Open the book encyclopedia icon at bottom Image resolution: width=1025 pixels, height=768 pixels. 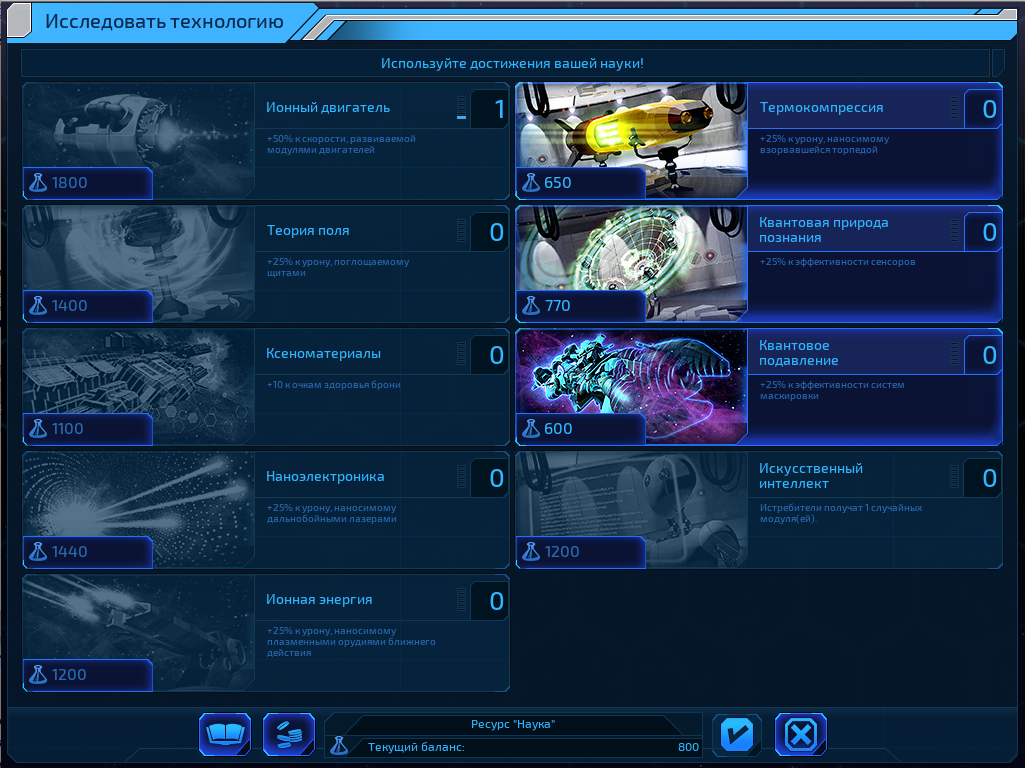coord(224,735)
